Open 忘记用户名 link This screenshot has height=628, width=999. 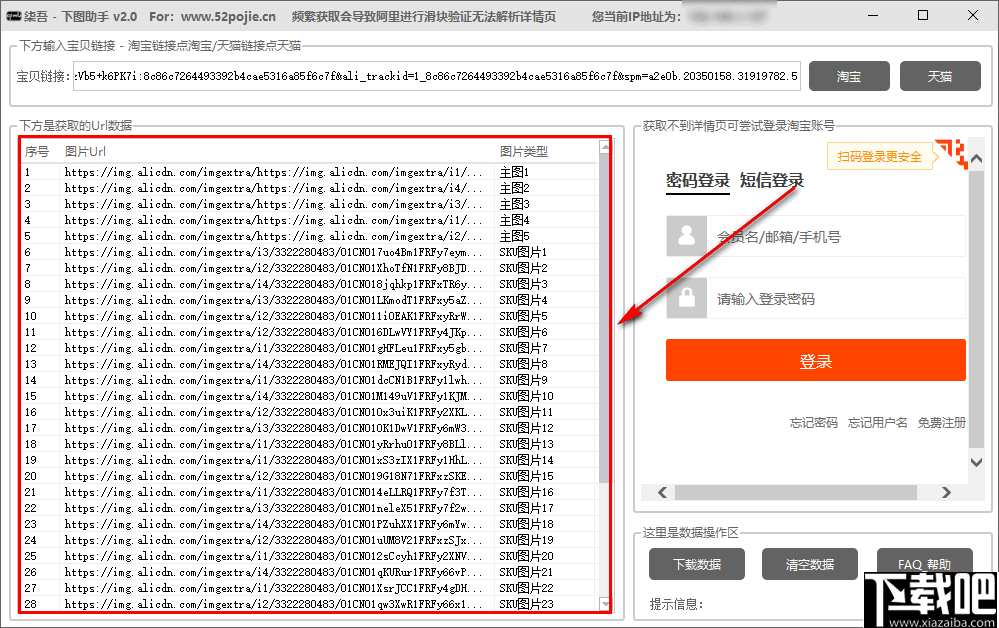coord(877,422)
